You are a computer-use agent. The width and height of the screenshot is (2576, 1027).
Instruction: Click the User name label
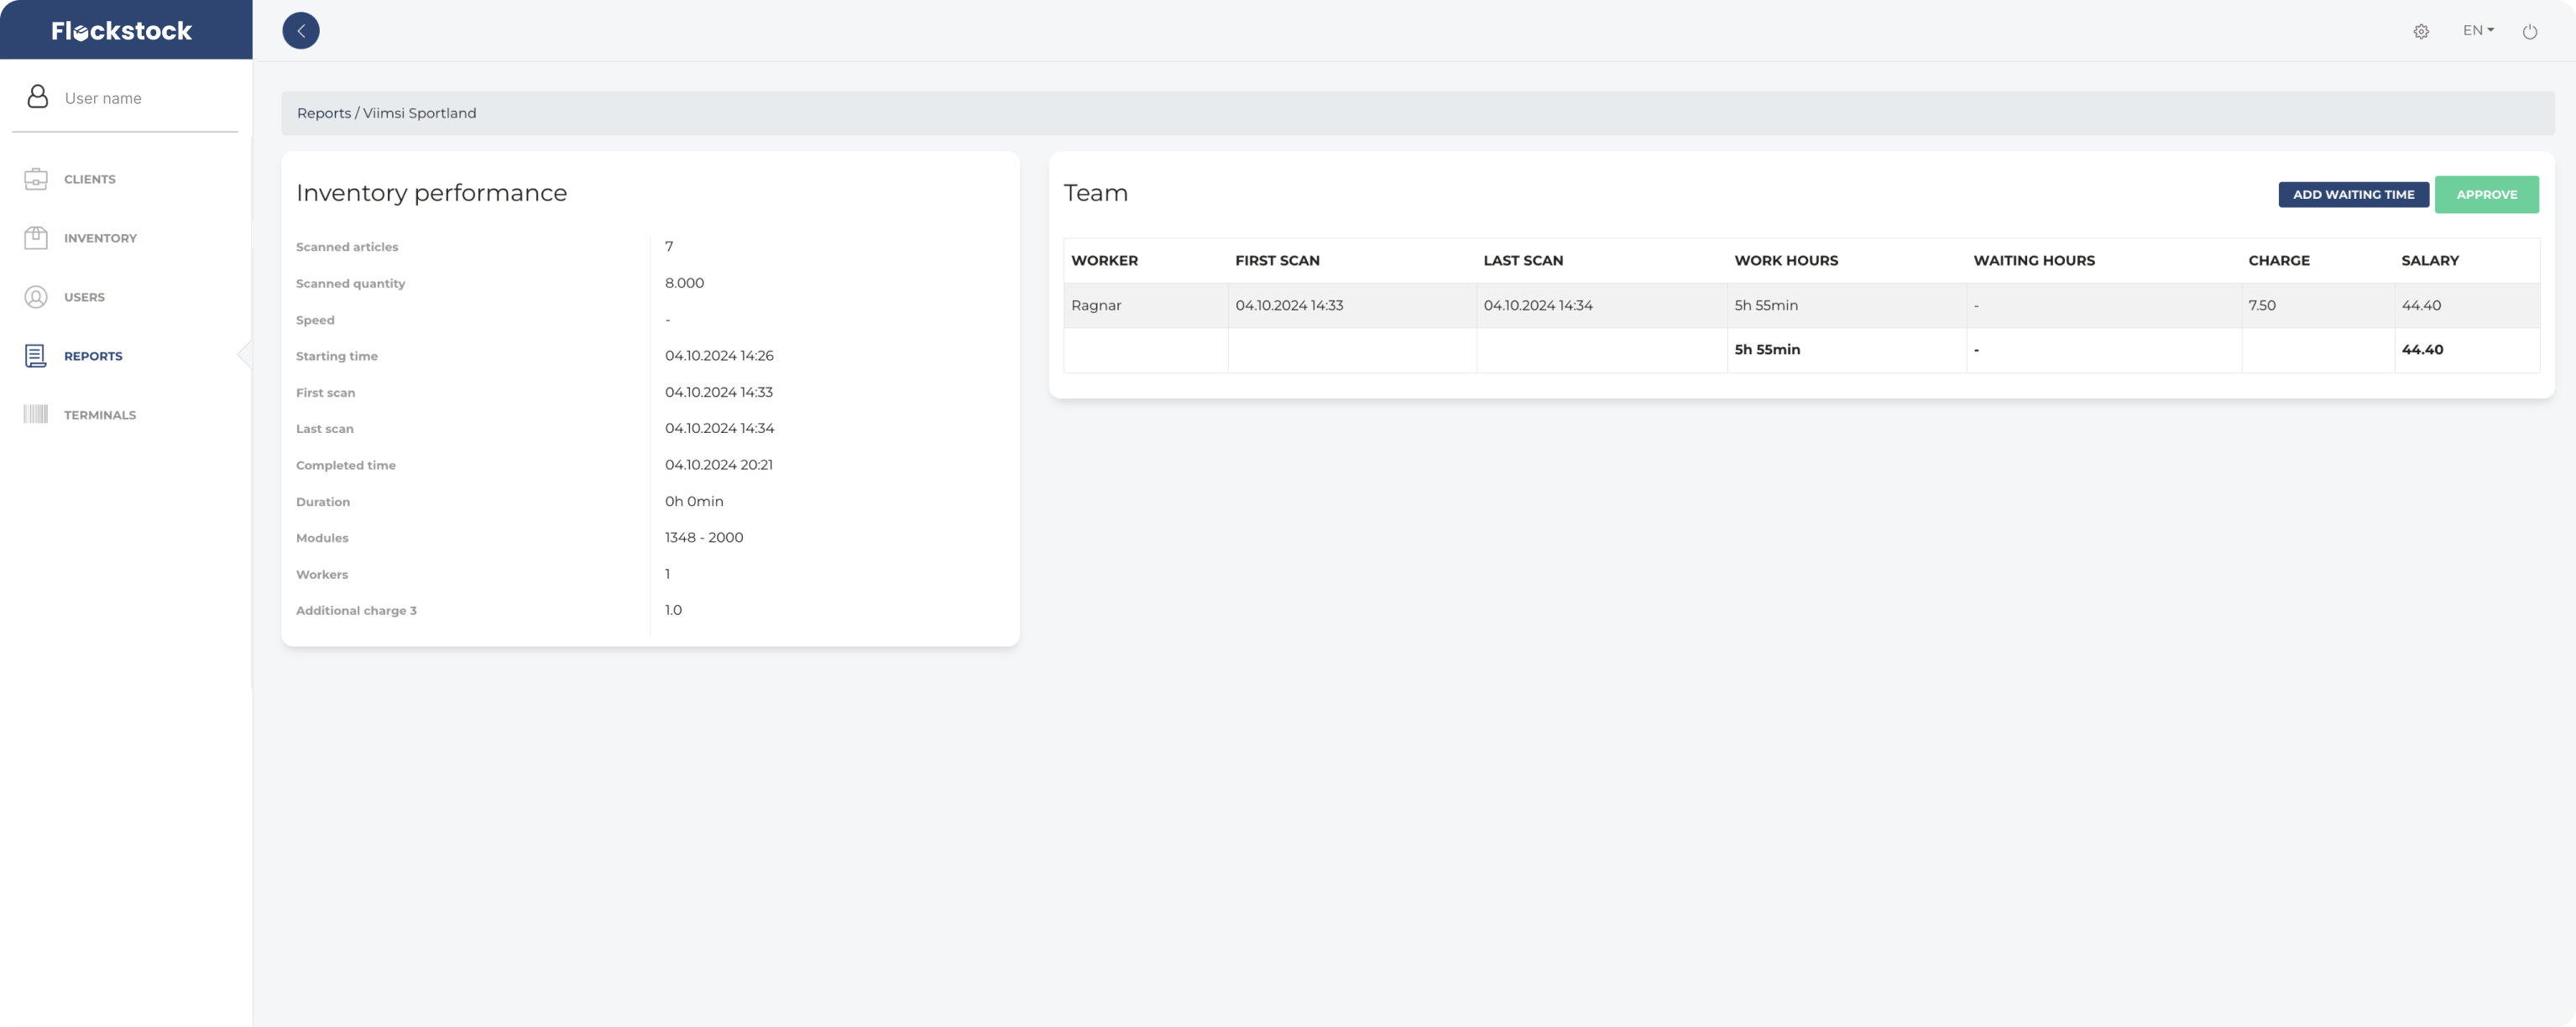point(103,98)
